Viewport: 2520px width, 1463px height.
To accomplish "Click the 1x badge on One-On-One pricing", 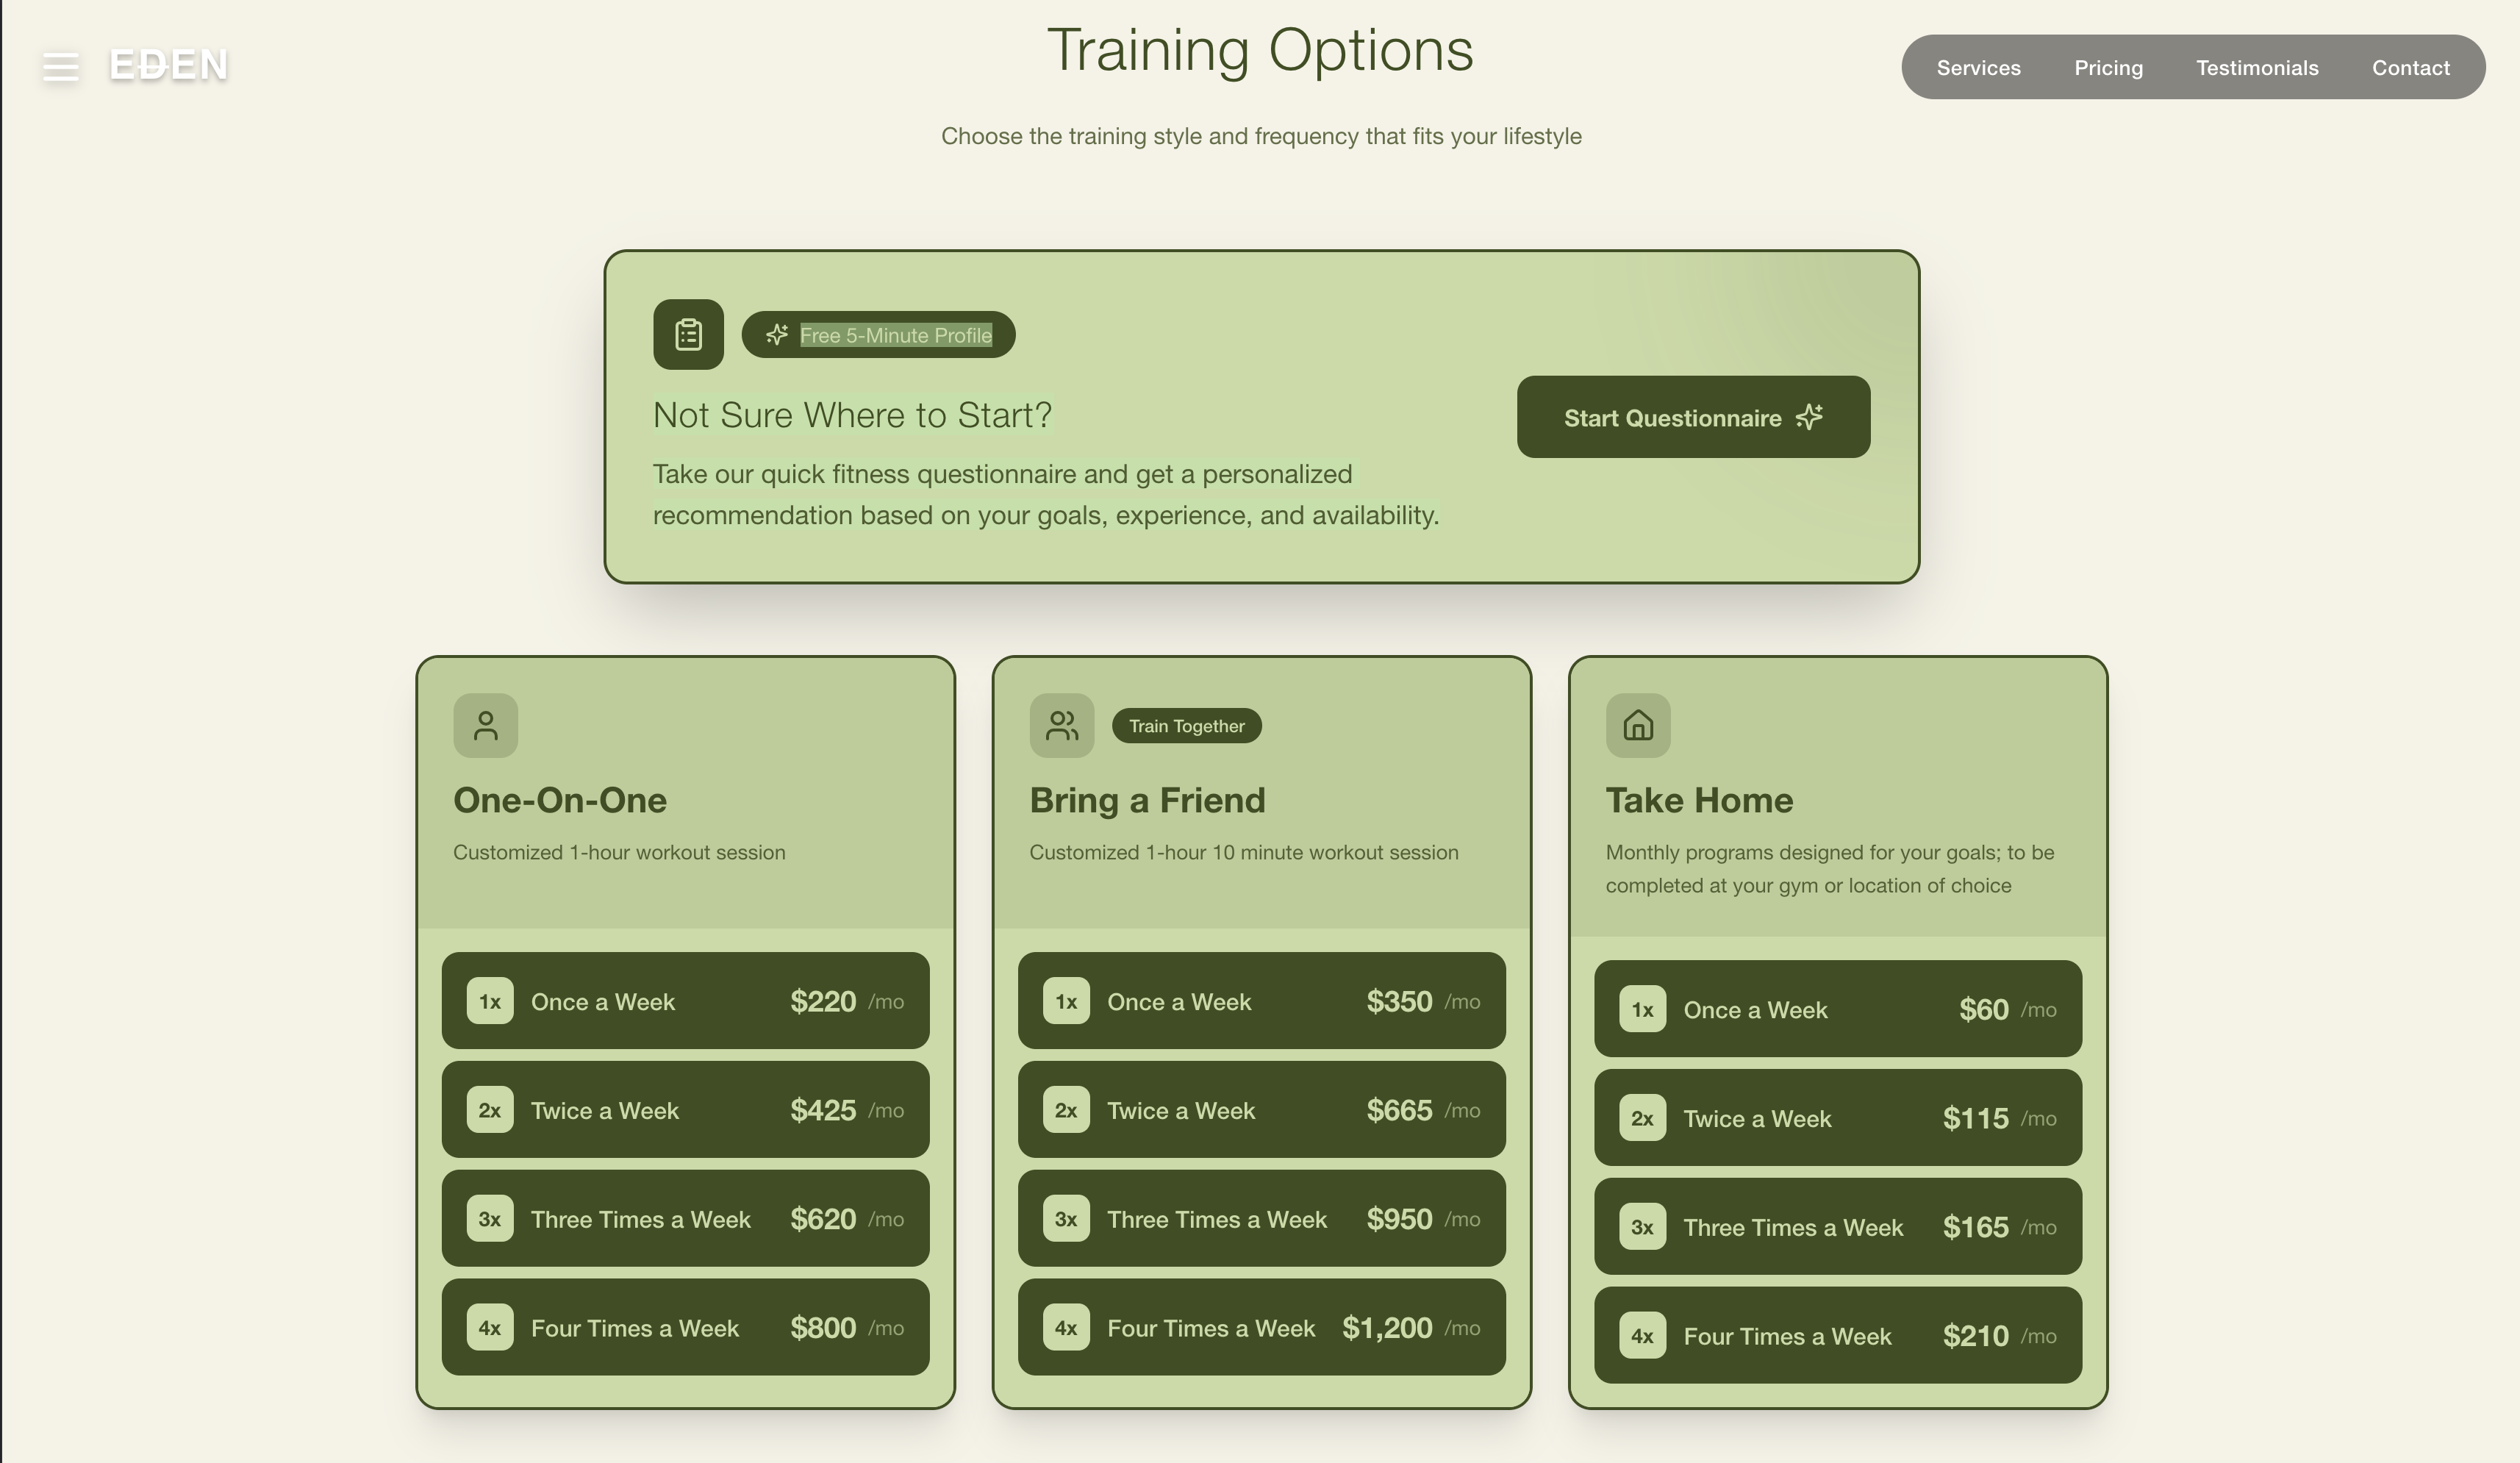I will coord(490,1001).
